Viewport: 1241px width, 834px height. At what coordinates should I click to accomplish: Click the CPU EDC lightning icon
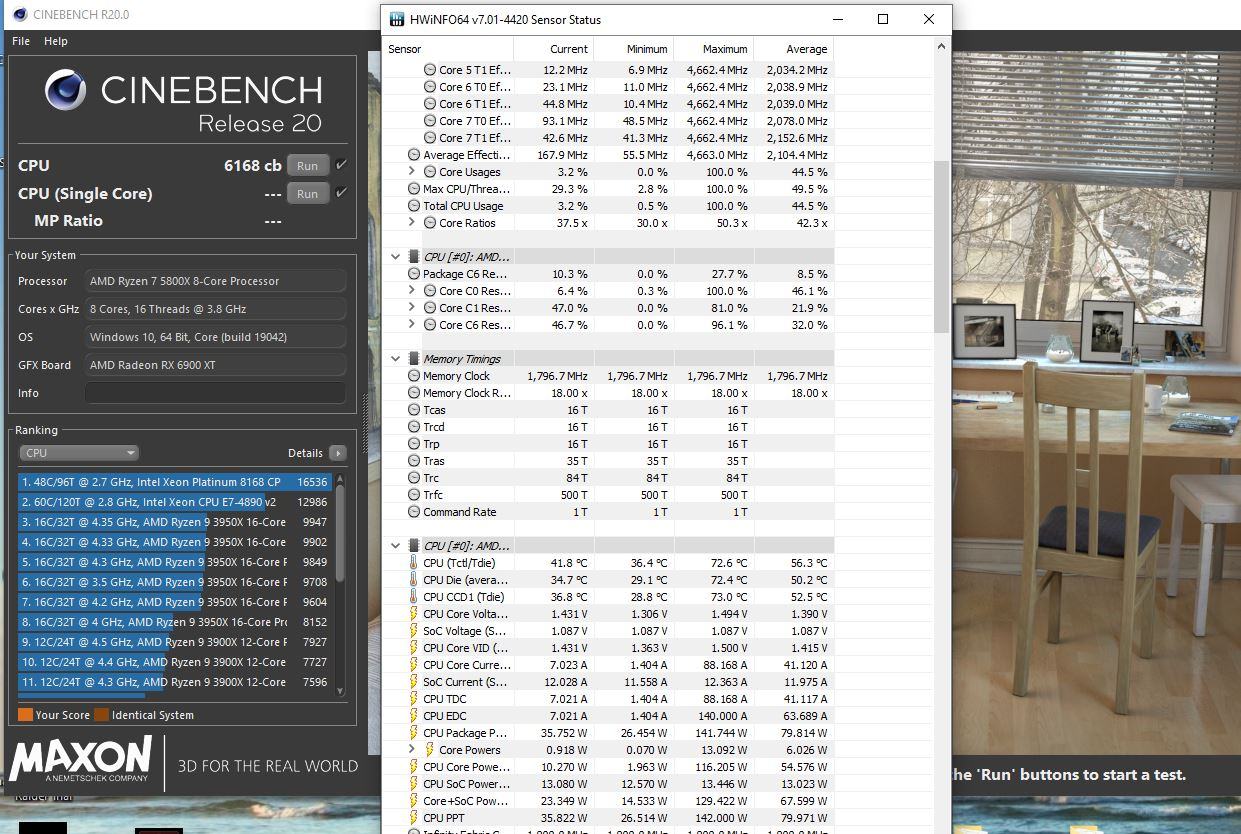[413, 716]
